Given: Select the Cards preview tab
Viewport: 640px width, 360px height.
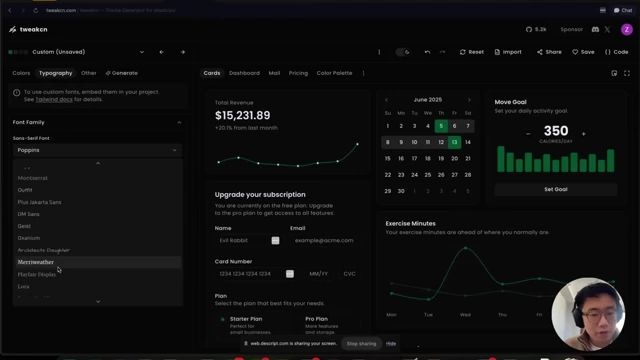Looking at the screenshot, I should click(212, 73).
